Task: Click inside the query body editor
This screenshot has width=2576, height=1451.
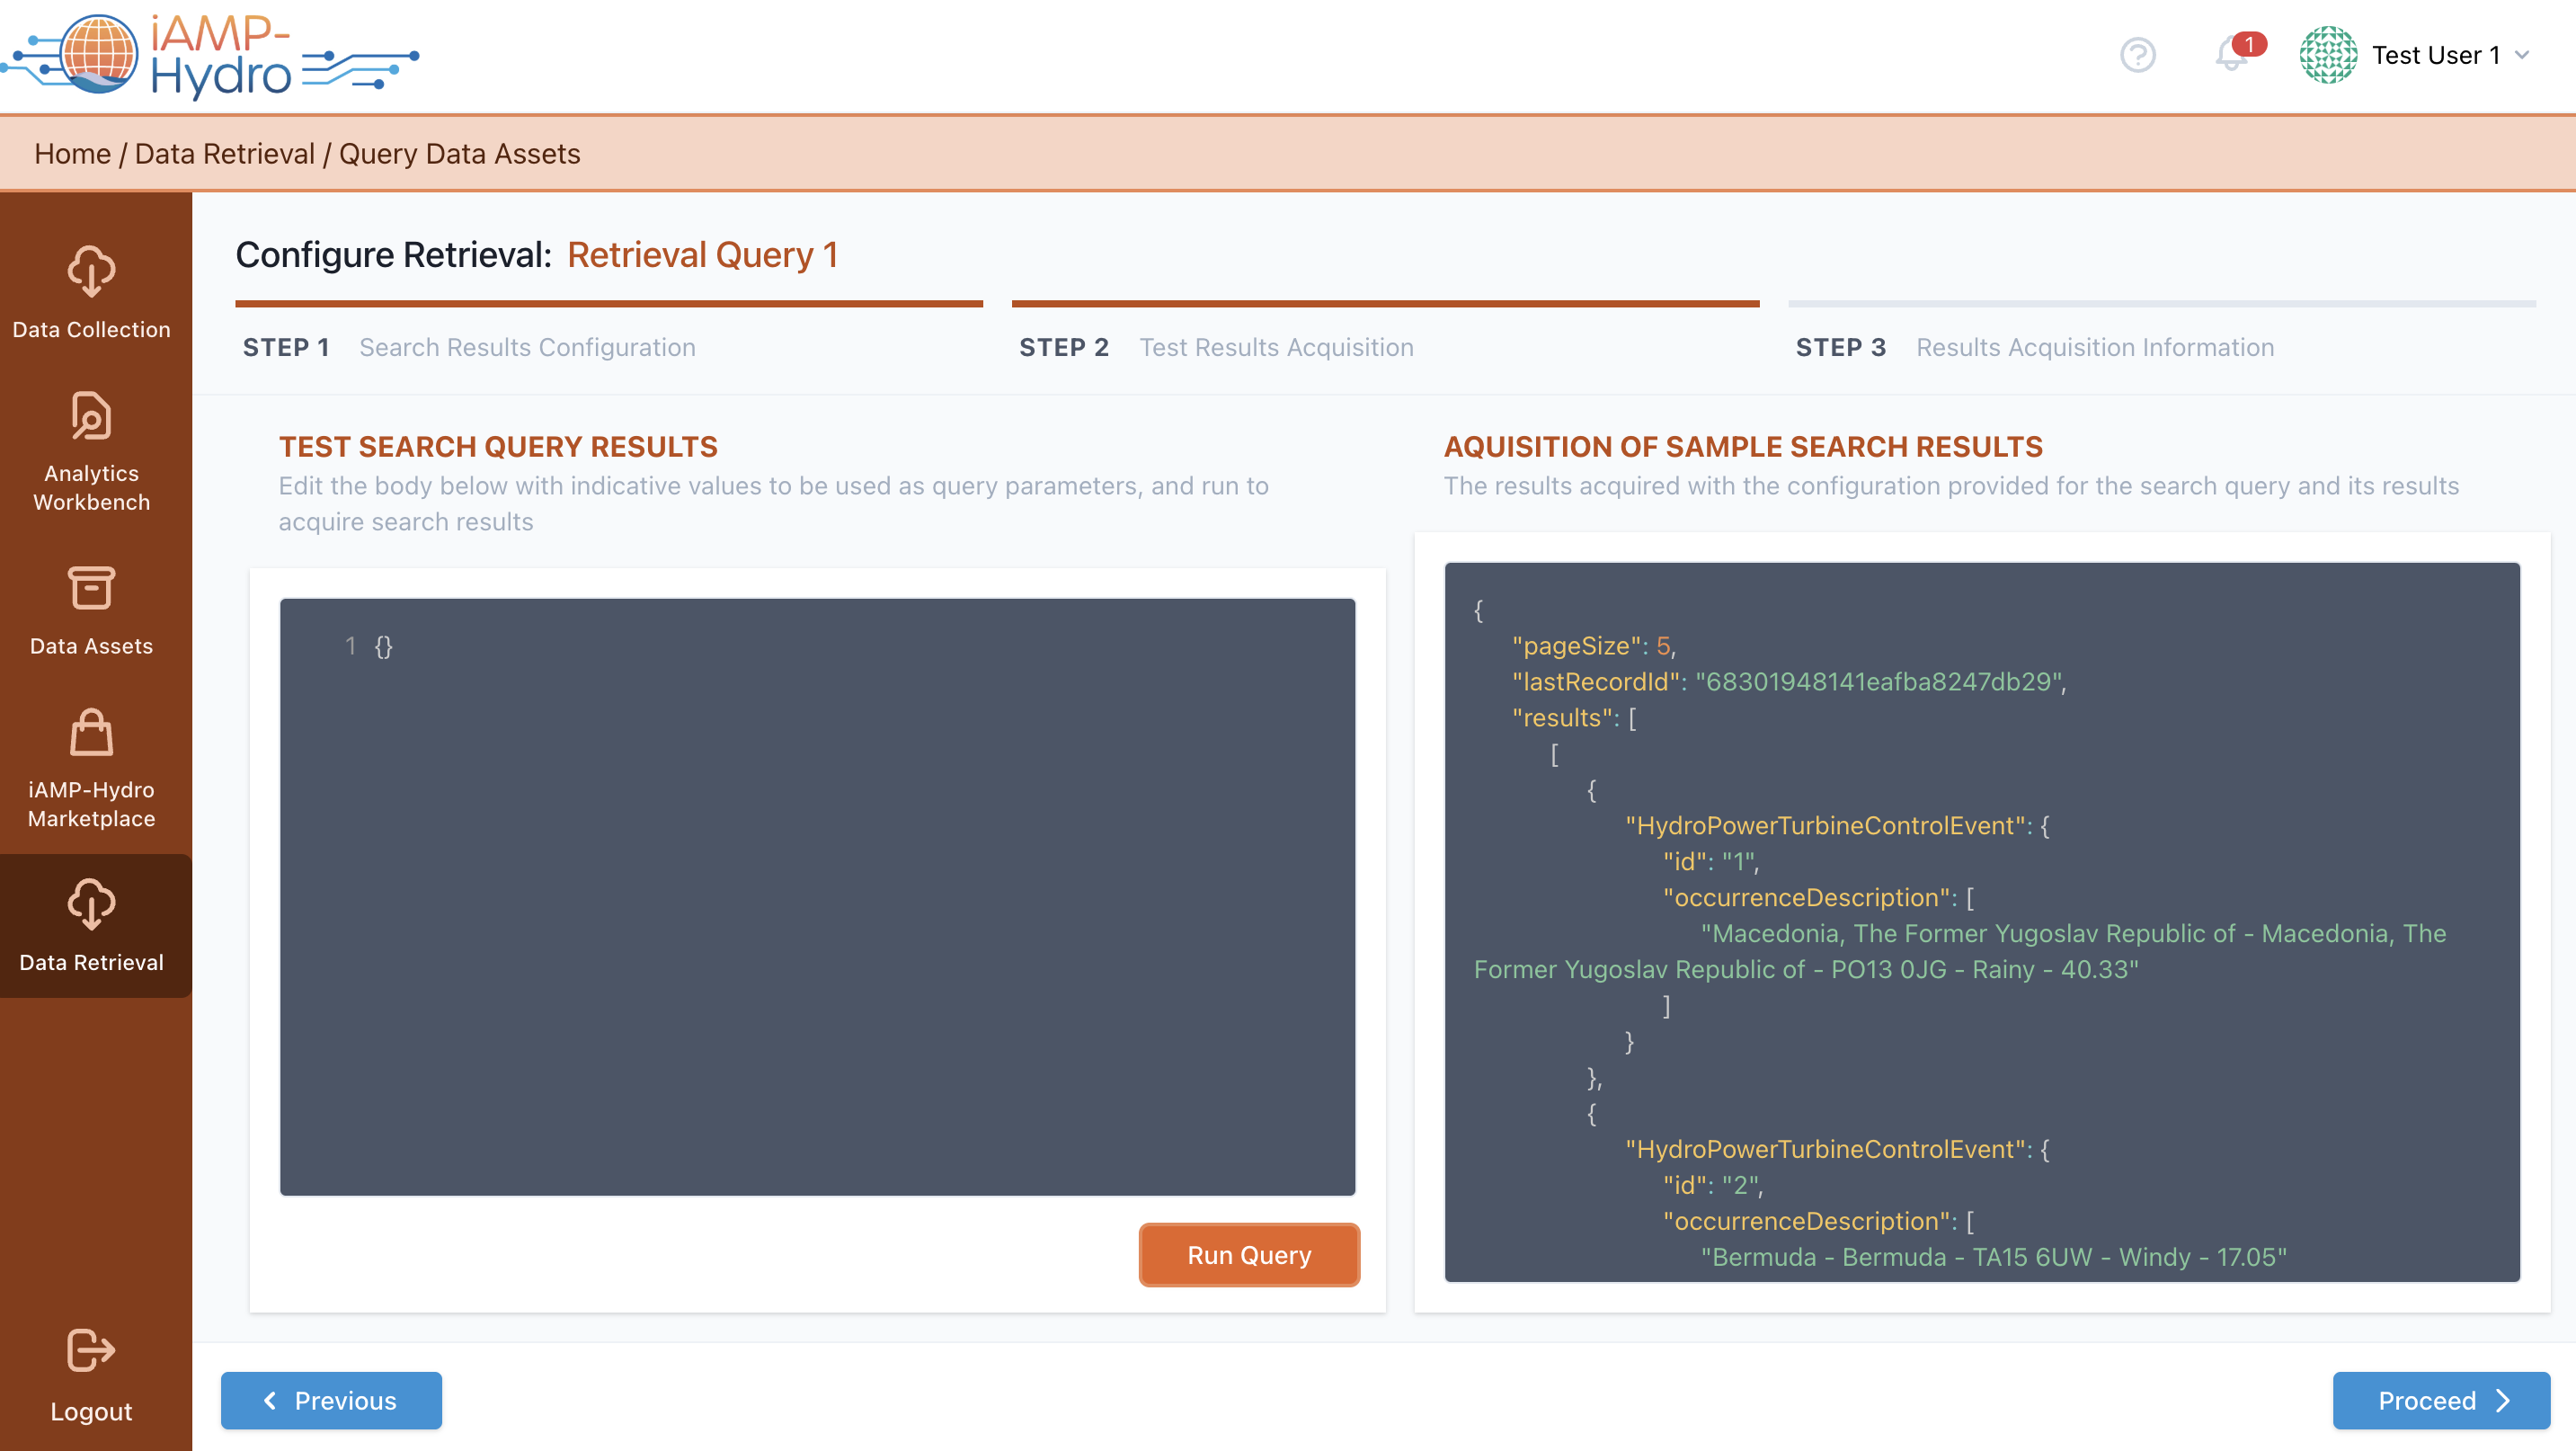Action: [816, 896]
